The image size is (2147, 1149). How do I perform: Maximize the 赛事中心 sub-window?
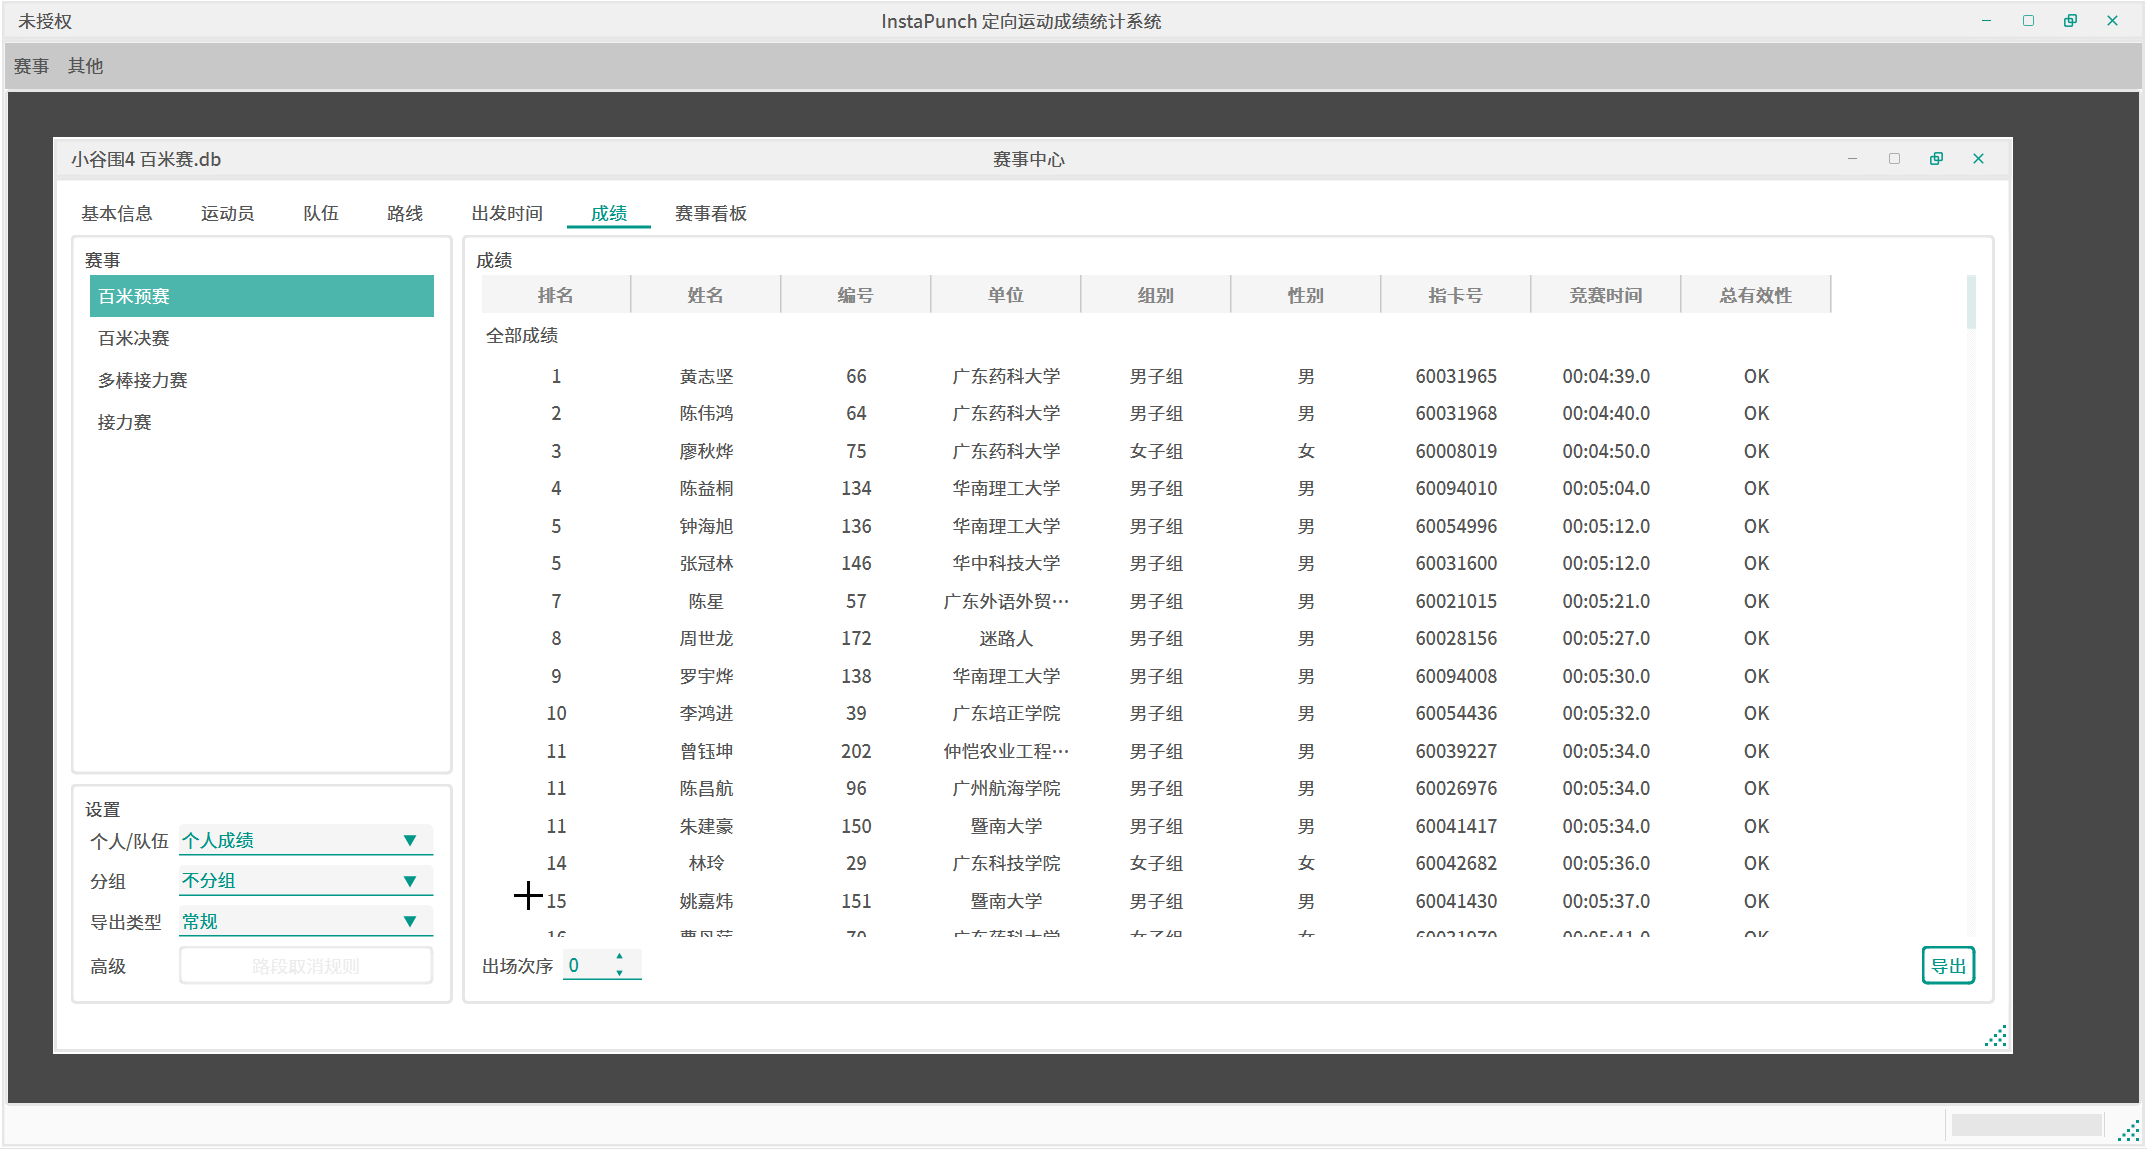pyautogui.click(x=1894, y=159)
